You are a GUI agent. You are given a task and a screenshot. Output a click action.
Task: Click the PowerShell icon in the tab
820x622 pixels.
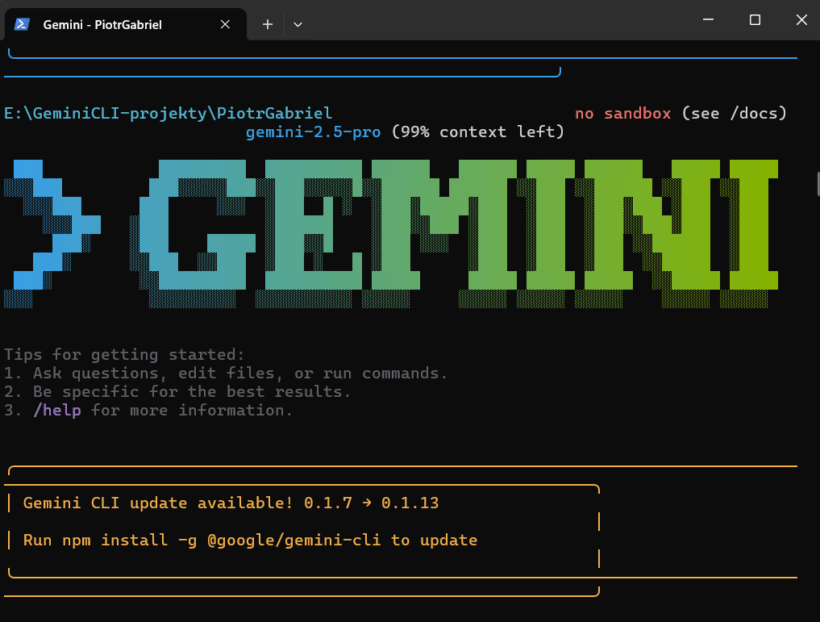pyautogui.click(x=21, y=25)
